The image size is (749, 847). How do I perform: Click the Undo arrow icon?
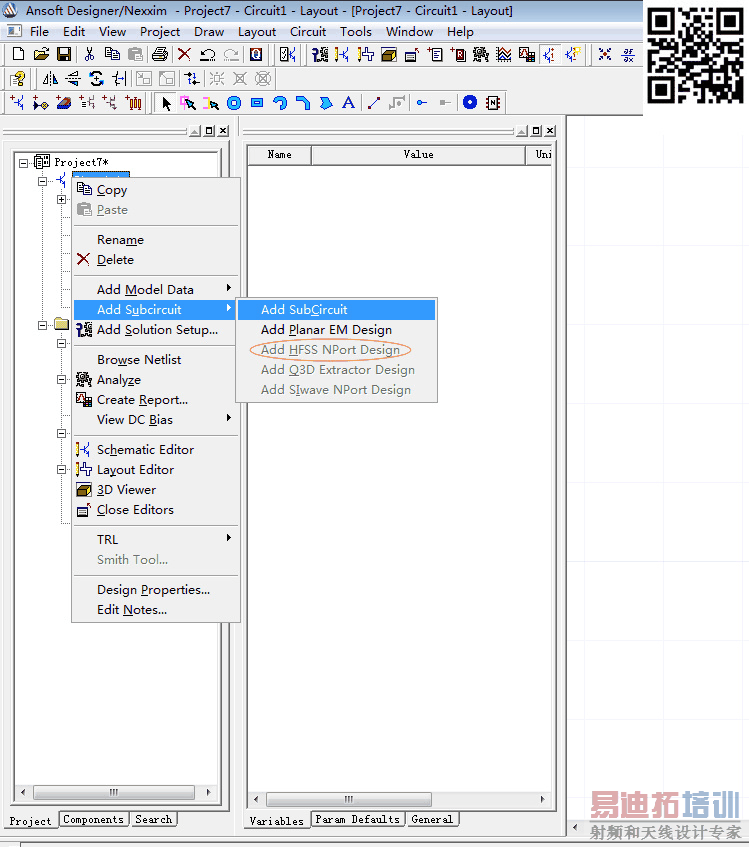208,54
